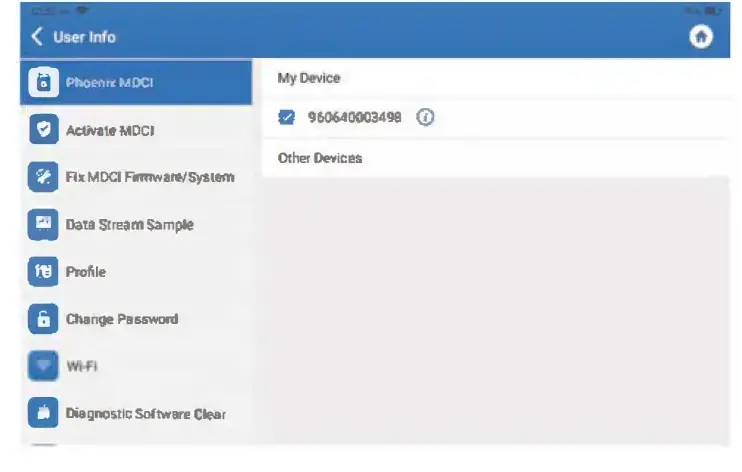Viewport: 742px width, 472px height.
Task: Open the Data Stream Sample entry
Action: coord(136,224)
